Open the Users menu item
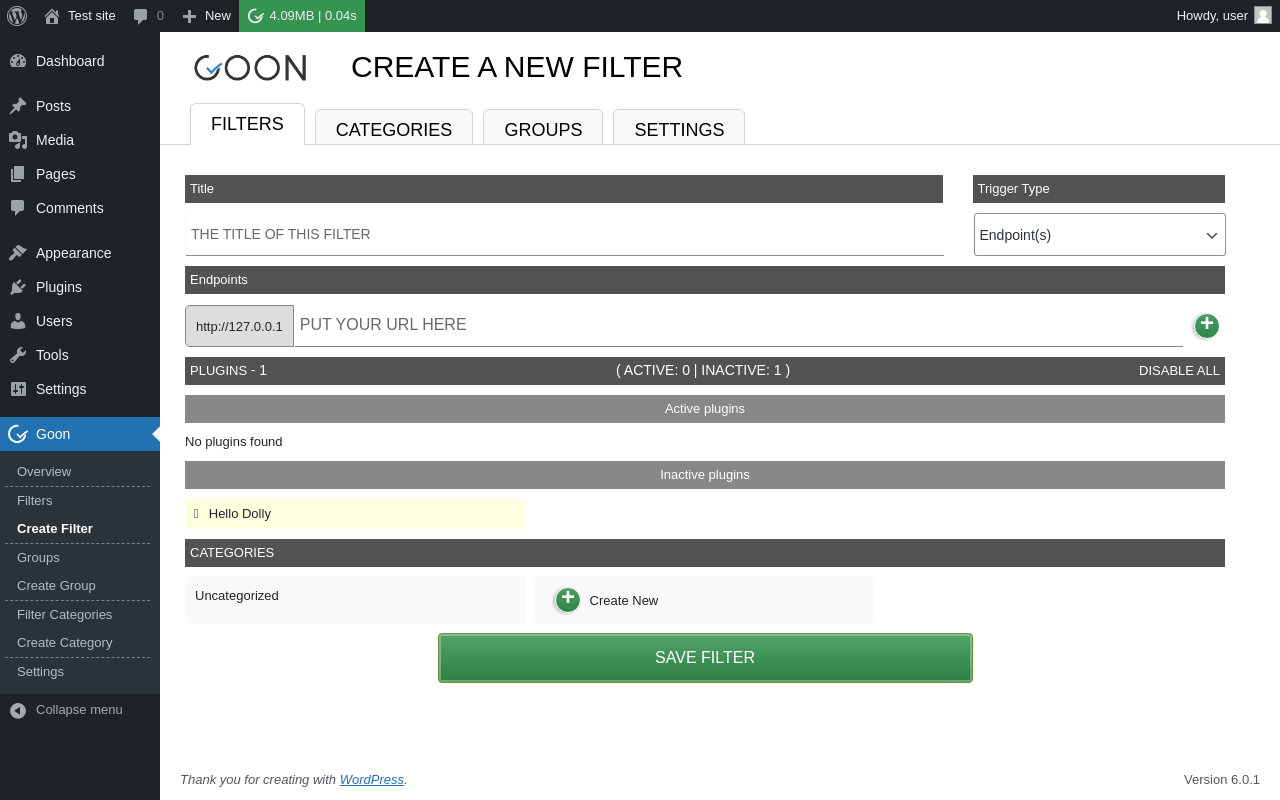 (80, 321)
